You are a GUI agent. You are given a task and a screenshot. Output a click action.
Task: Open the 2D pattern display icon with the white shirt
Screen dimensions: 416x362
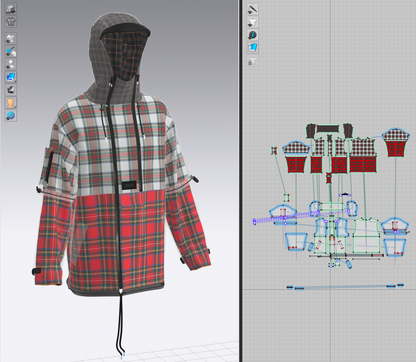pyautogui.click(x=252, y=22)
